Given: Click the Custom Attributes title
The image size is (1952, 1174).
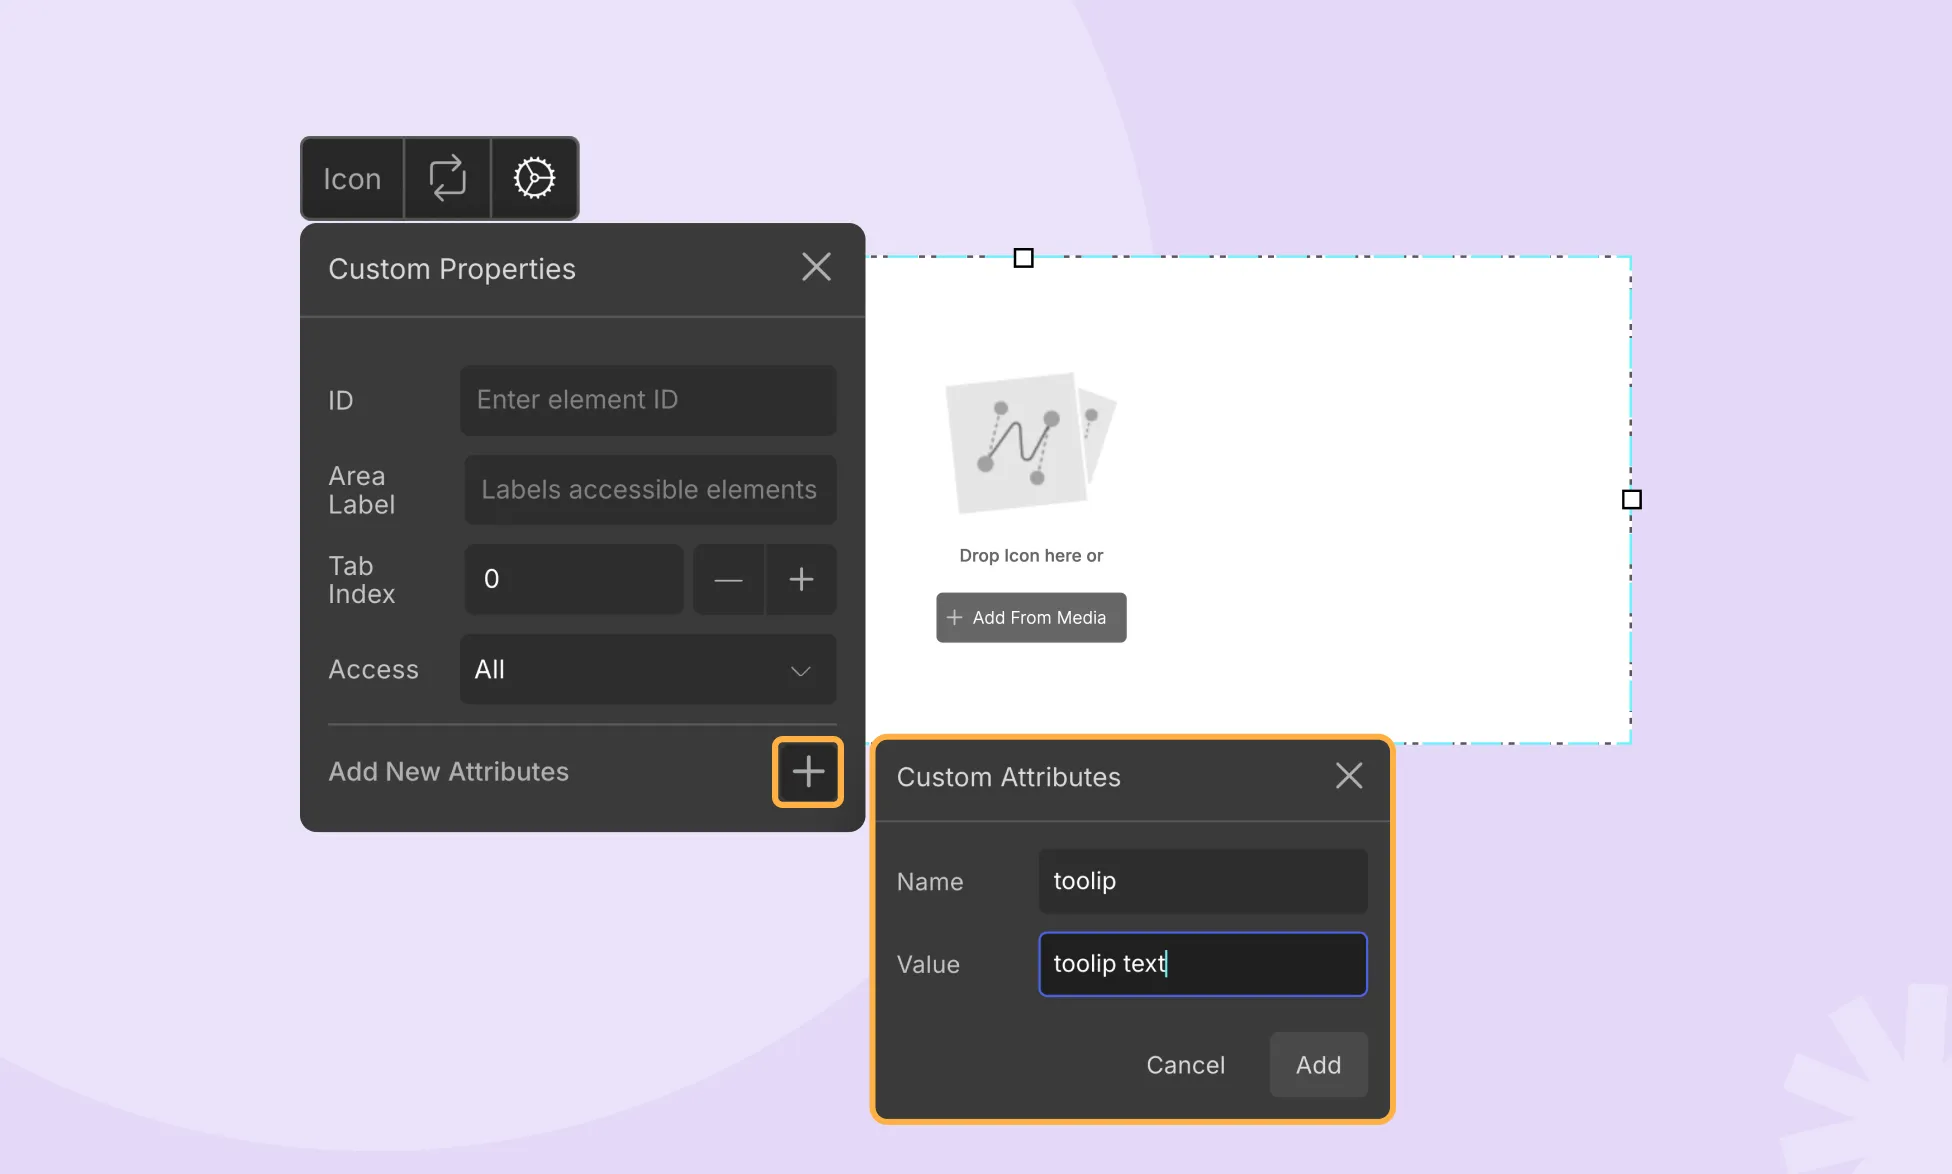Looking at the screenshot, I should pos(1008,777).
